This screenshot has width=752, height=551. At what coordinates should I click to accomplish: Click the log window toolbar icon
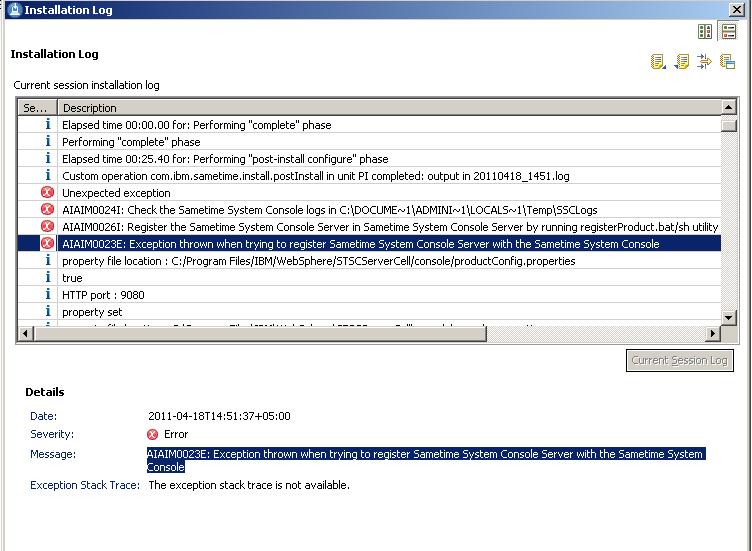727,61
